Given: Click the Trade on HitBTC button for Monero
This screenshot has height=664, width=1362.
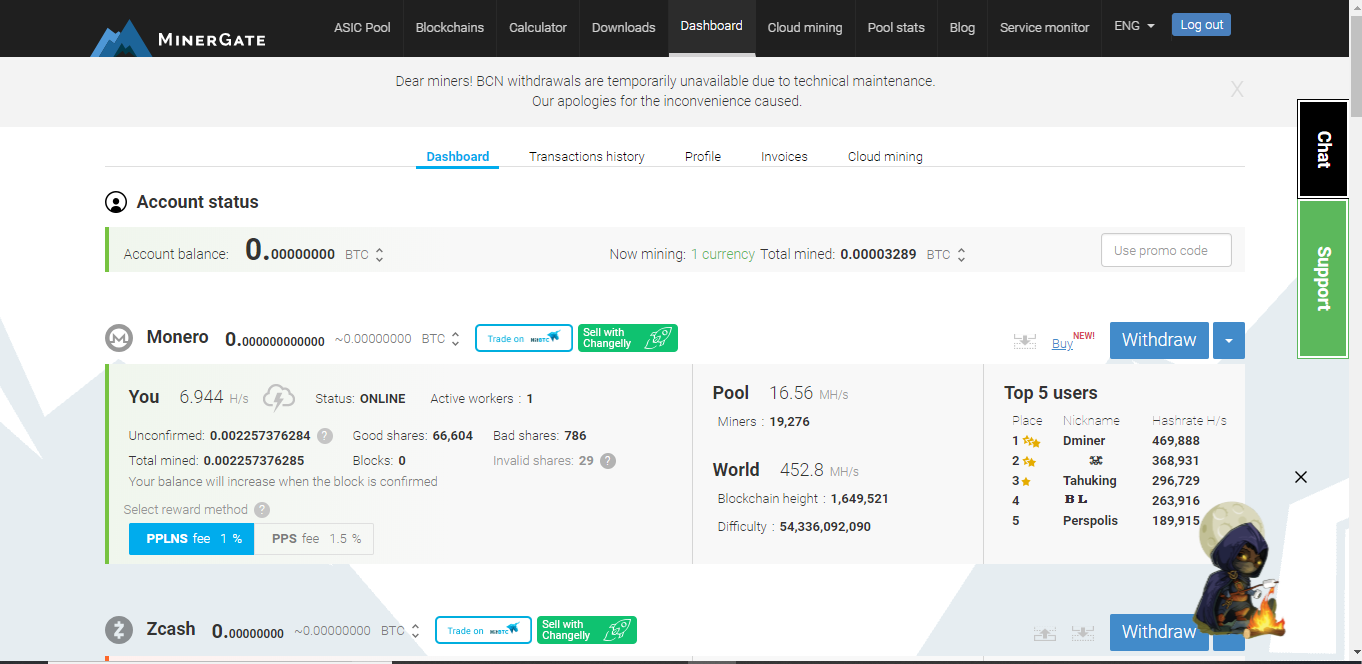Looking at the screenshot, I should pos(524,338).
